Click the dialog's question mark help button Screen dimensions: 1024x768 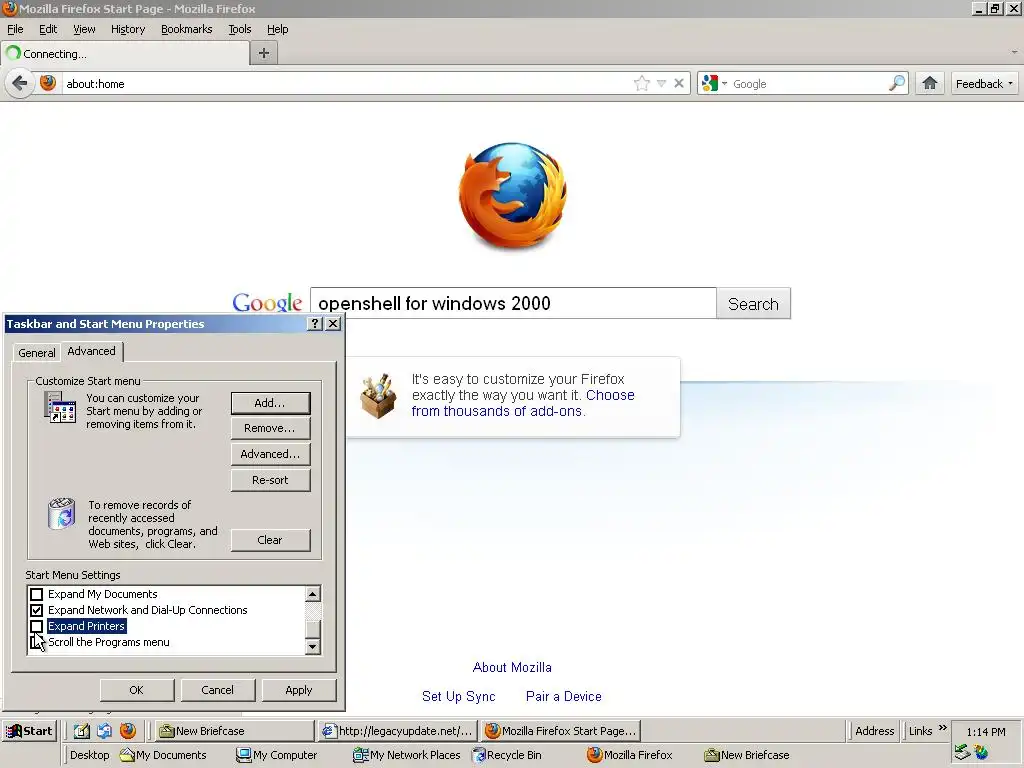(315, 323)
